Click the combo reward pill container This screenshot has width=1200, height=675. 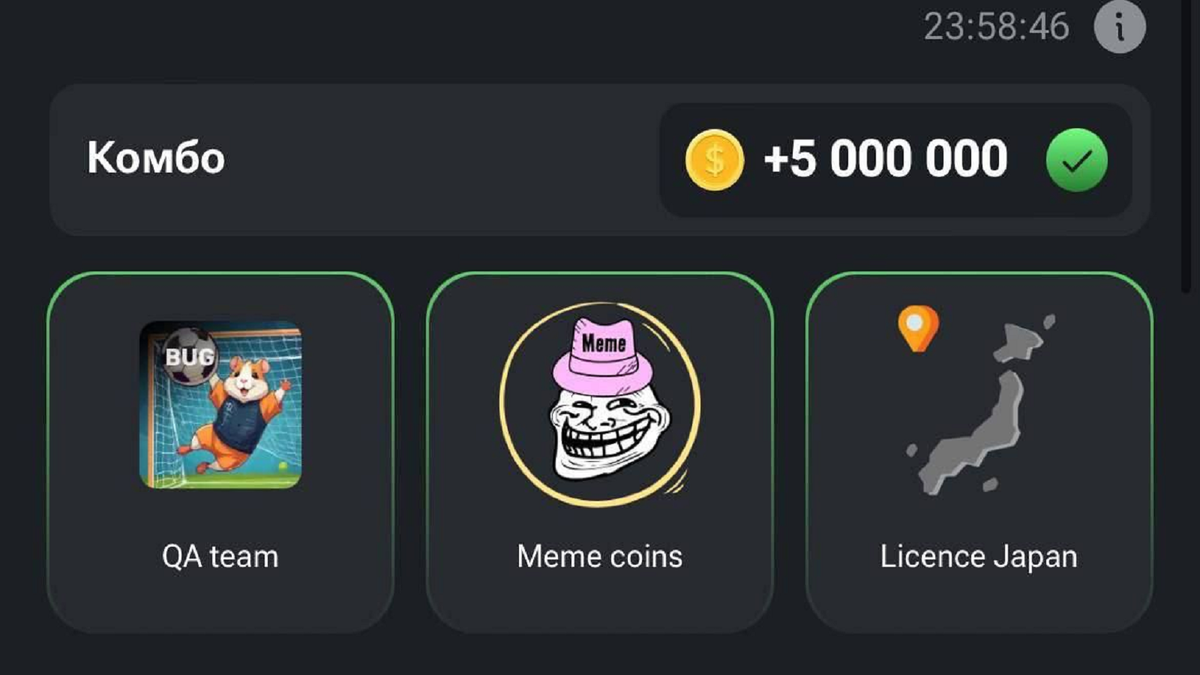[896, 160]
